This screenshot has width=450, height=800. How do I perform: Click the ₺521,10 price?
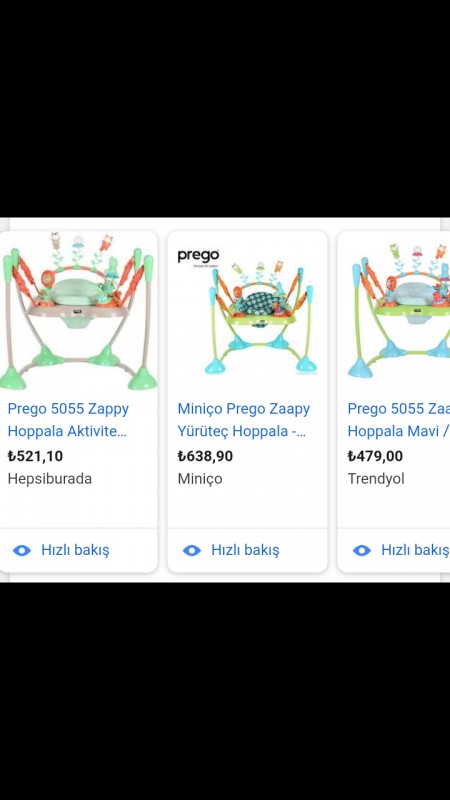coord(35,456)
